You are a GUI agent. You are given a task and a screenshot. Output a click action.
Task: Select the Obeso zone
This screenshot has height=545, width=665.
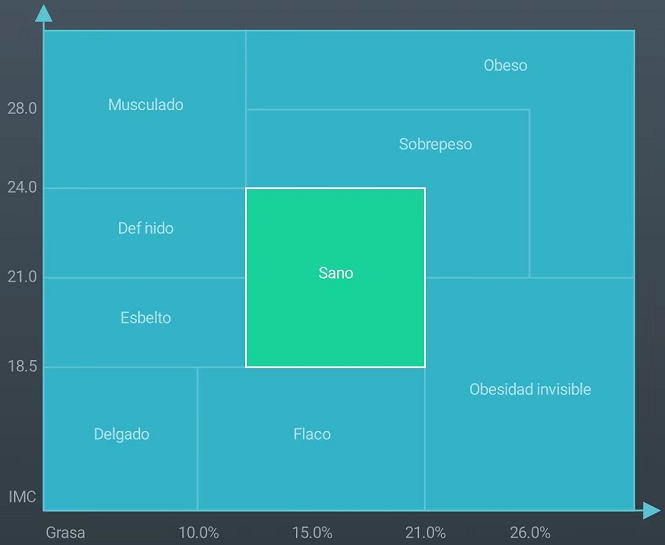[x=505, y=66]
